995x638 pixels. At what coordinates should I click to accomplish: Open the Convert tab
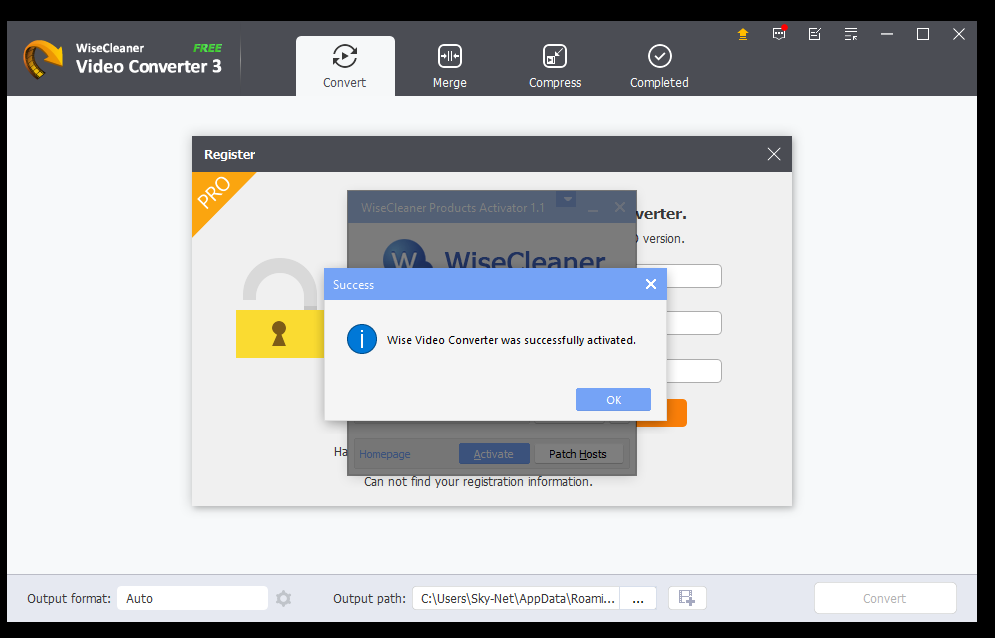click(345, 66)
